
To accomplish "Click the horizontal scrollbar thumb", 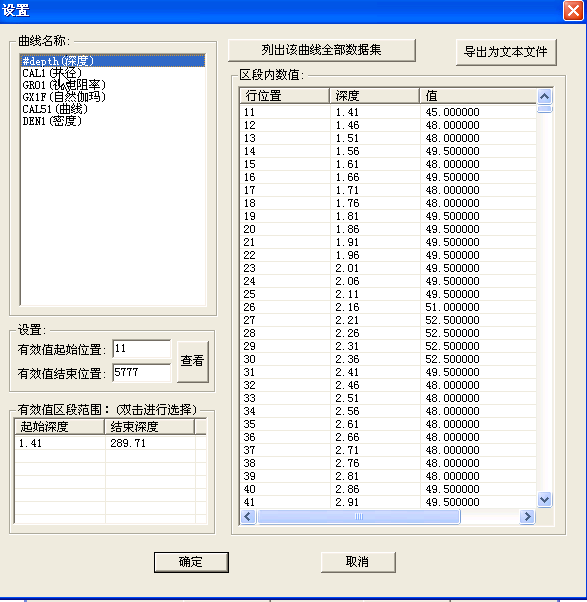I will pos(359,517).
